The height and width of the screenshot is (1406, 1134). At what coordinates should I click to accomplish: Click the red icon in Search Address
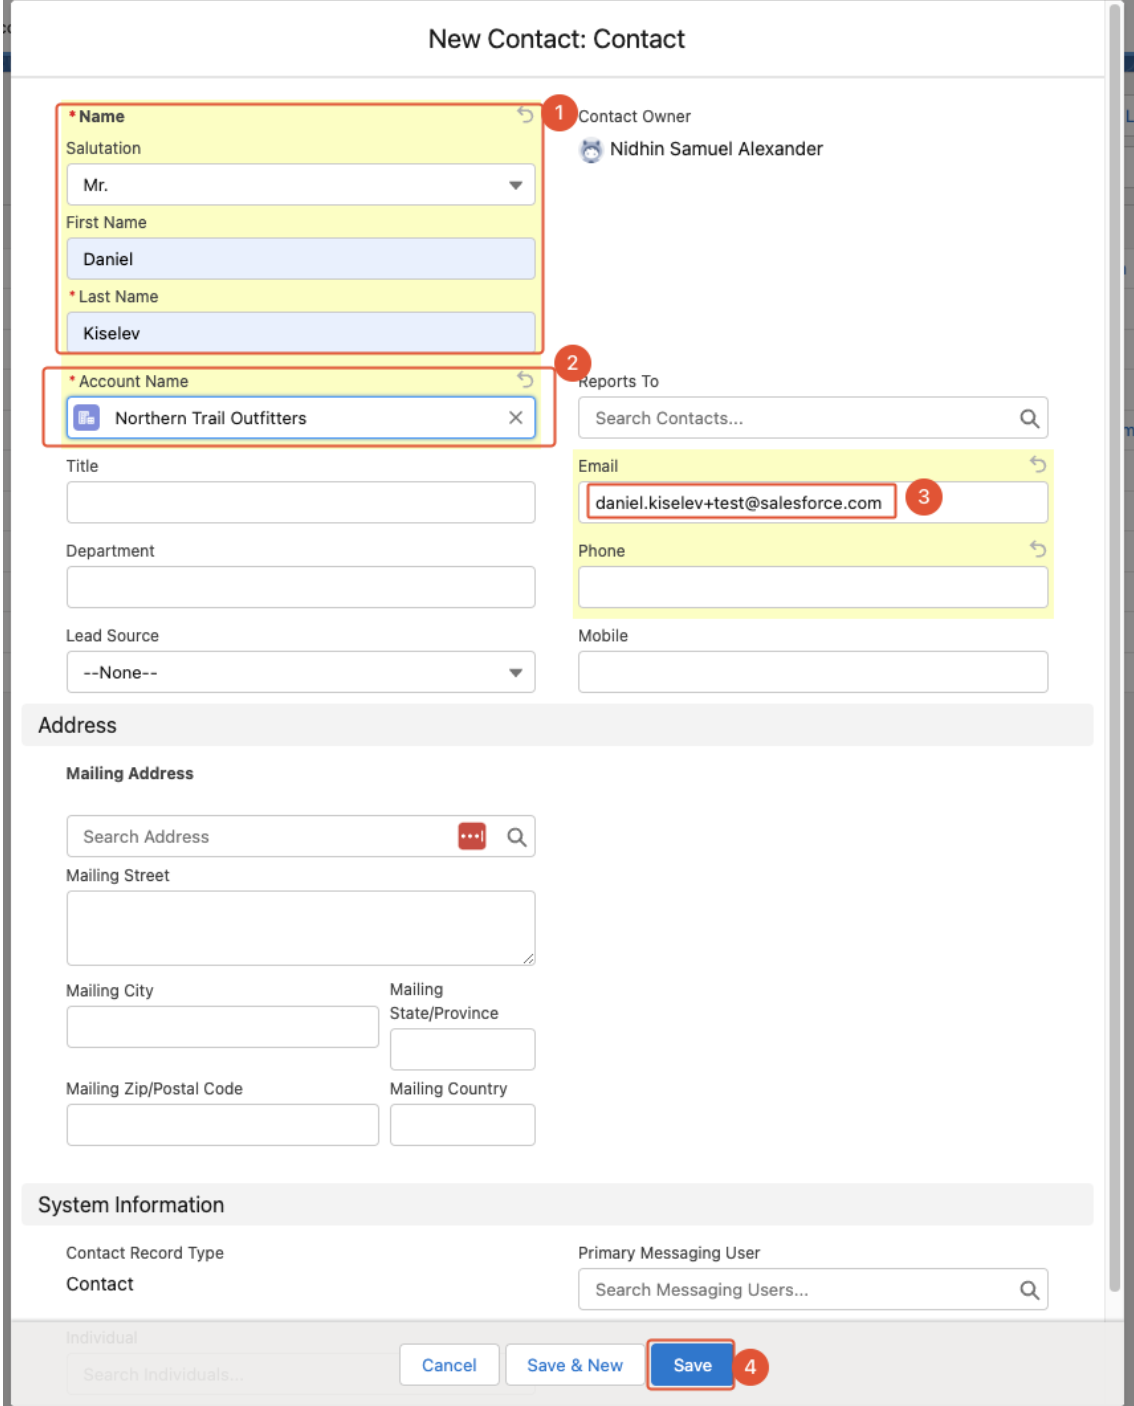coord(472,837)
